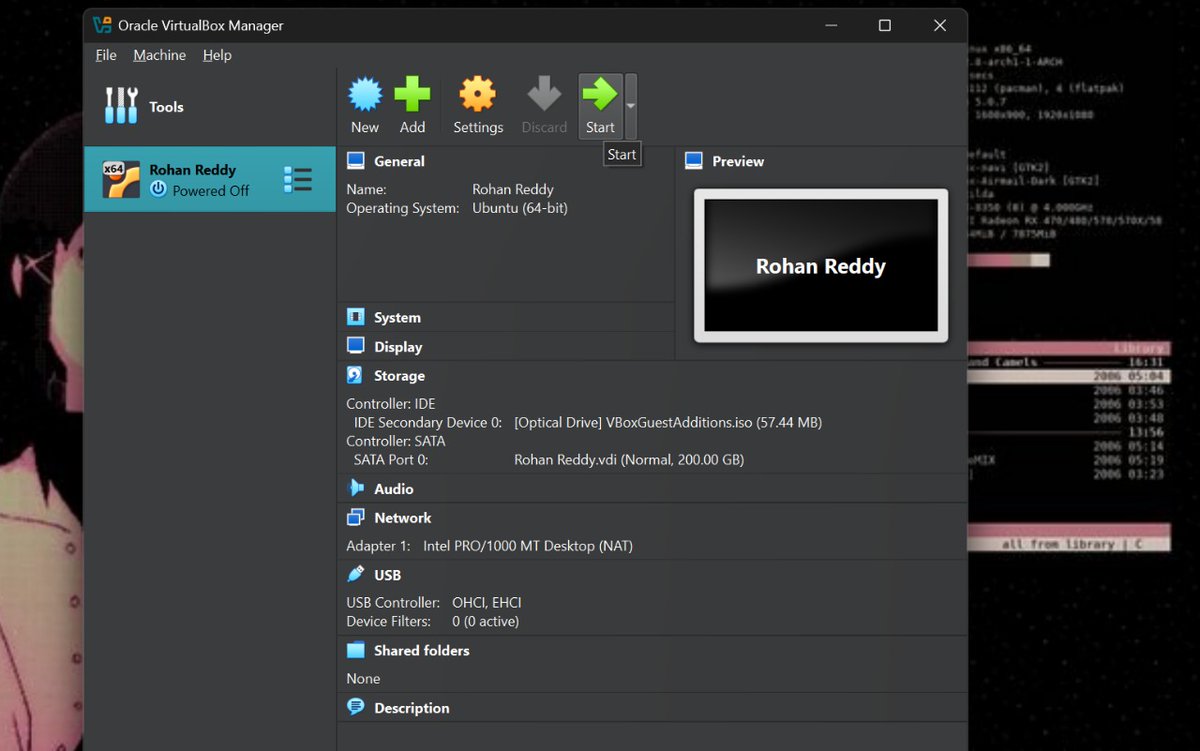
Task: Click the New virtual machine icon
Action: point(365,95)
